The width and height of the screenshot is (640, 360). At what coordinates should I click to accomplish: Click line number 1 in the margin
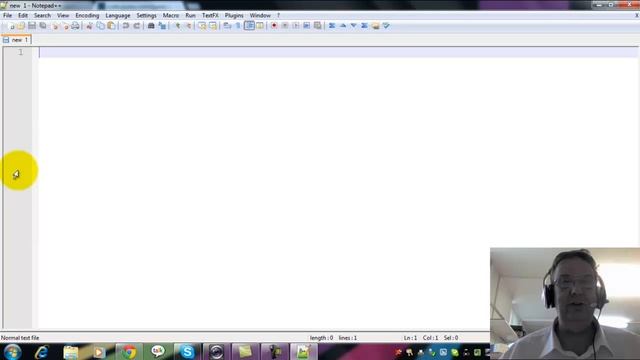[20, 52]
